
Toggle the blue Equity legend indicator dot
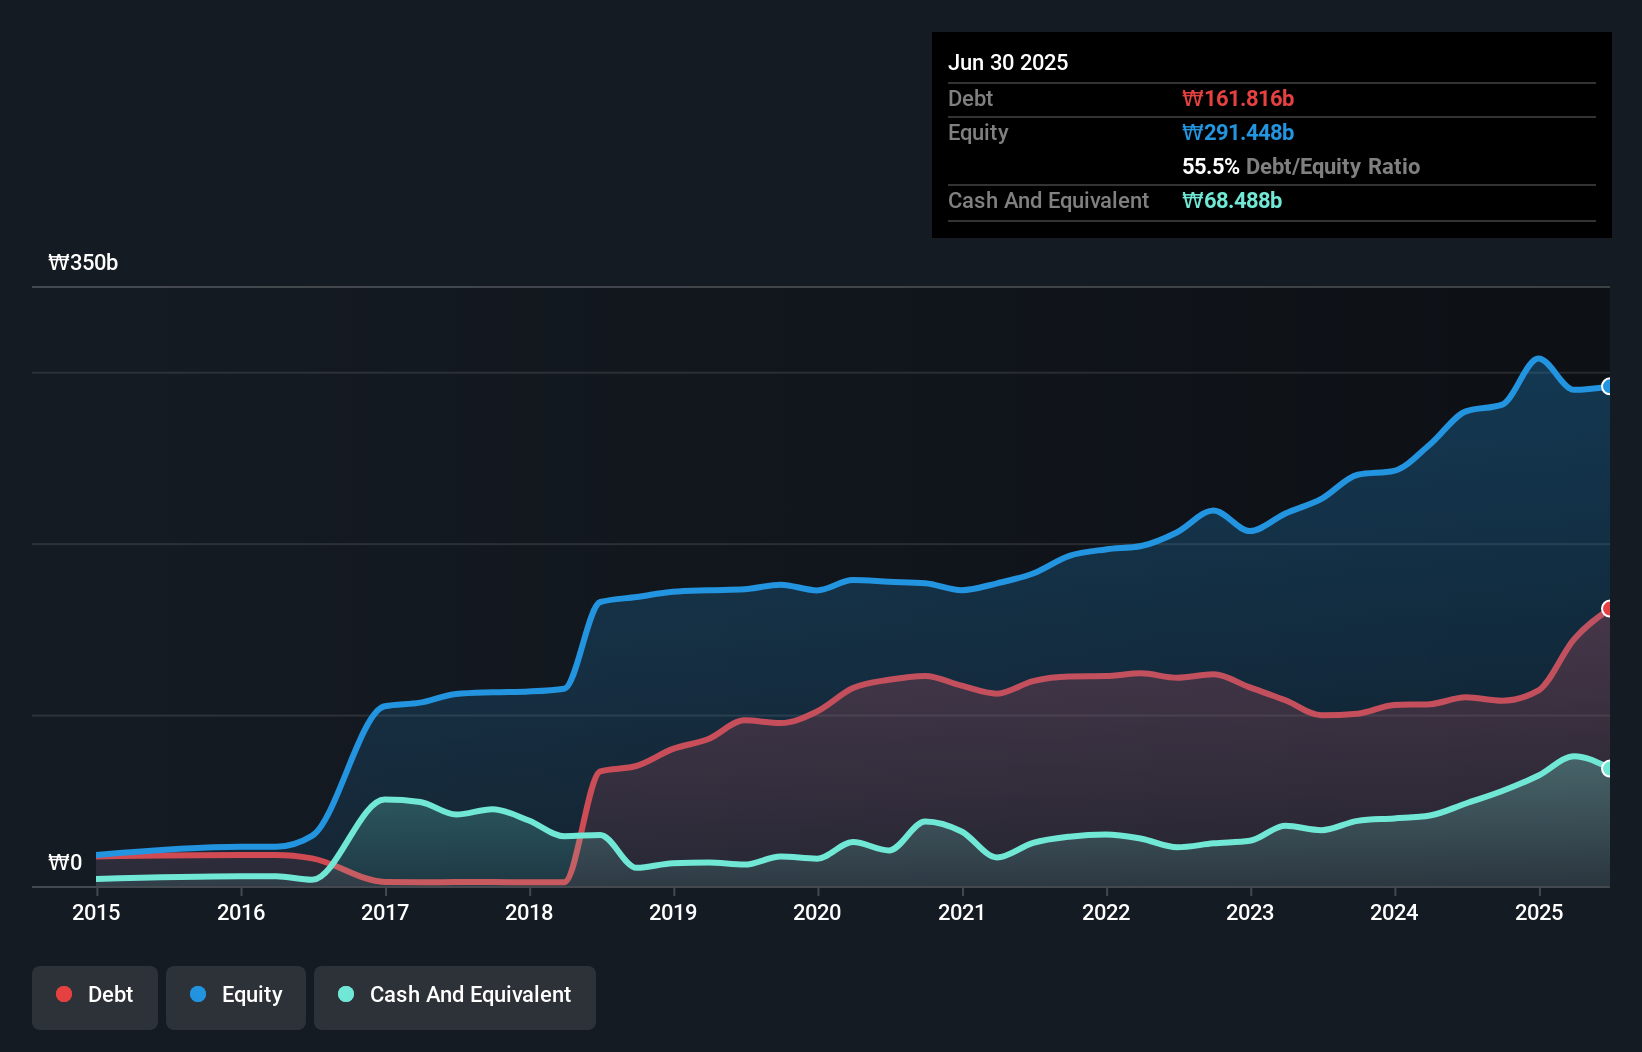point(199,994)
